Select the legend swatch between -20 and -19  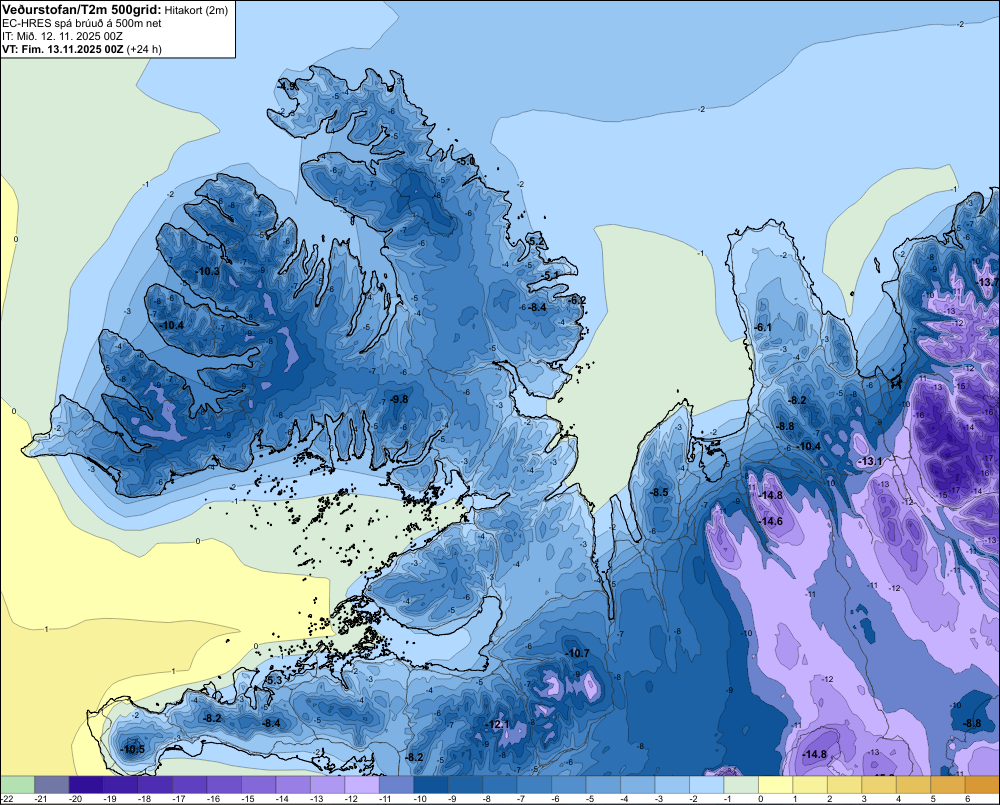click(x=86, y=784)
